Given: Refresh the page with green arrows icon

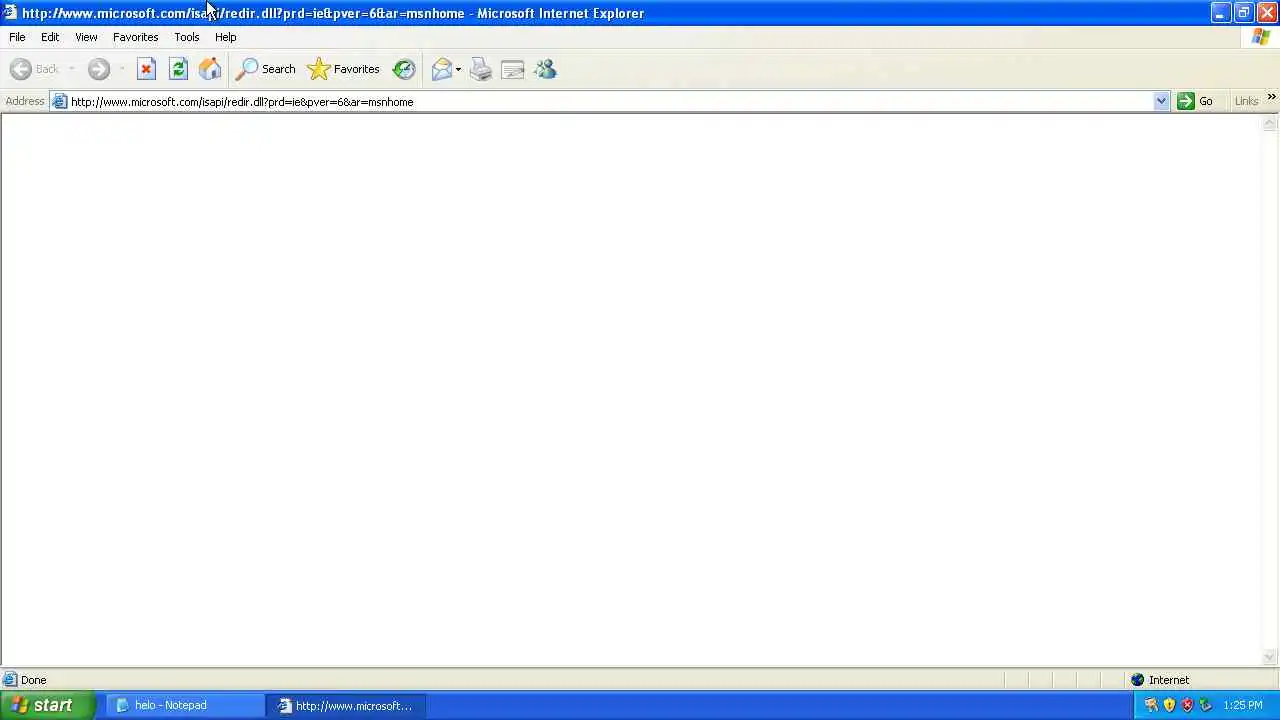Looking at the screenshot, I should (x=178, y=69).
